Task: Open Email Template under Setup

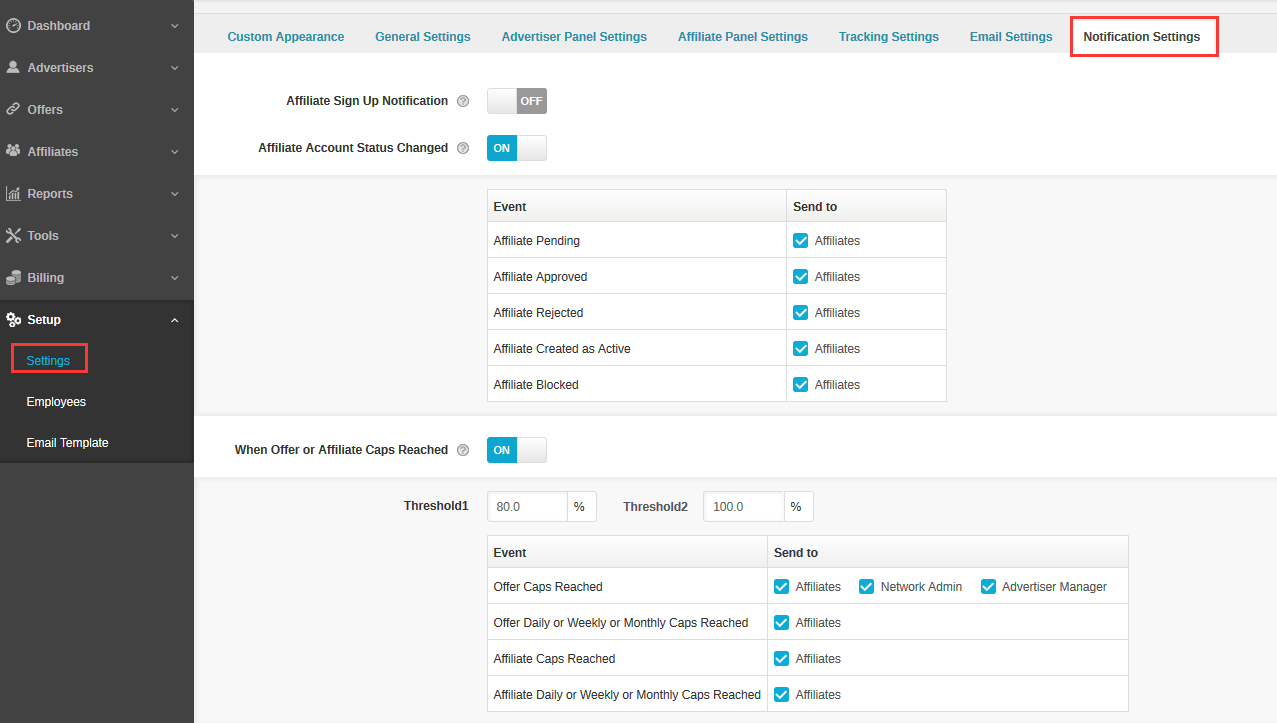Action: point(67,442)
